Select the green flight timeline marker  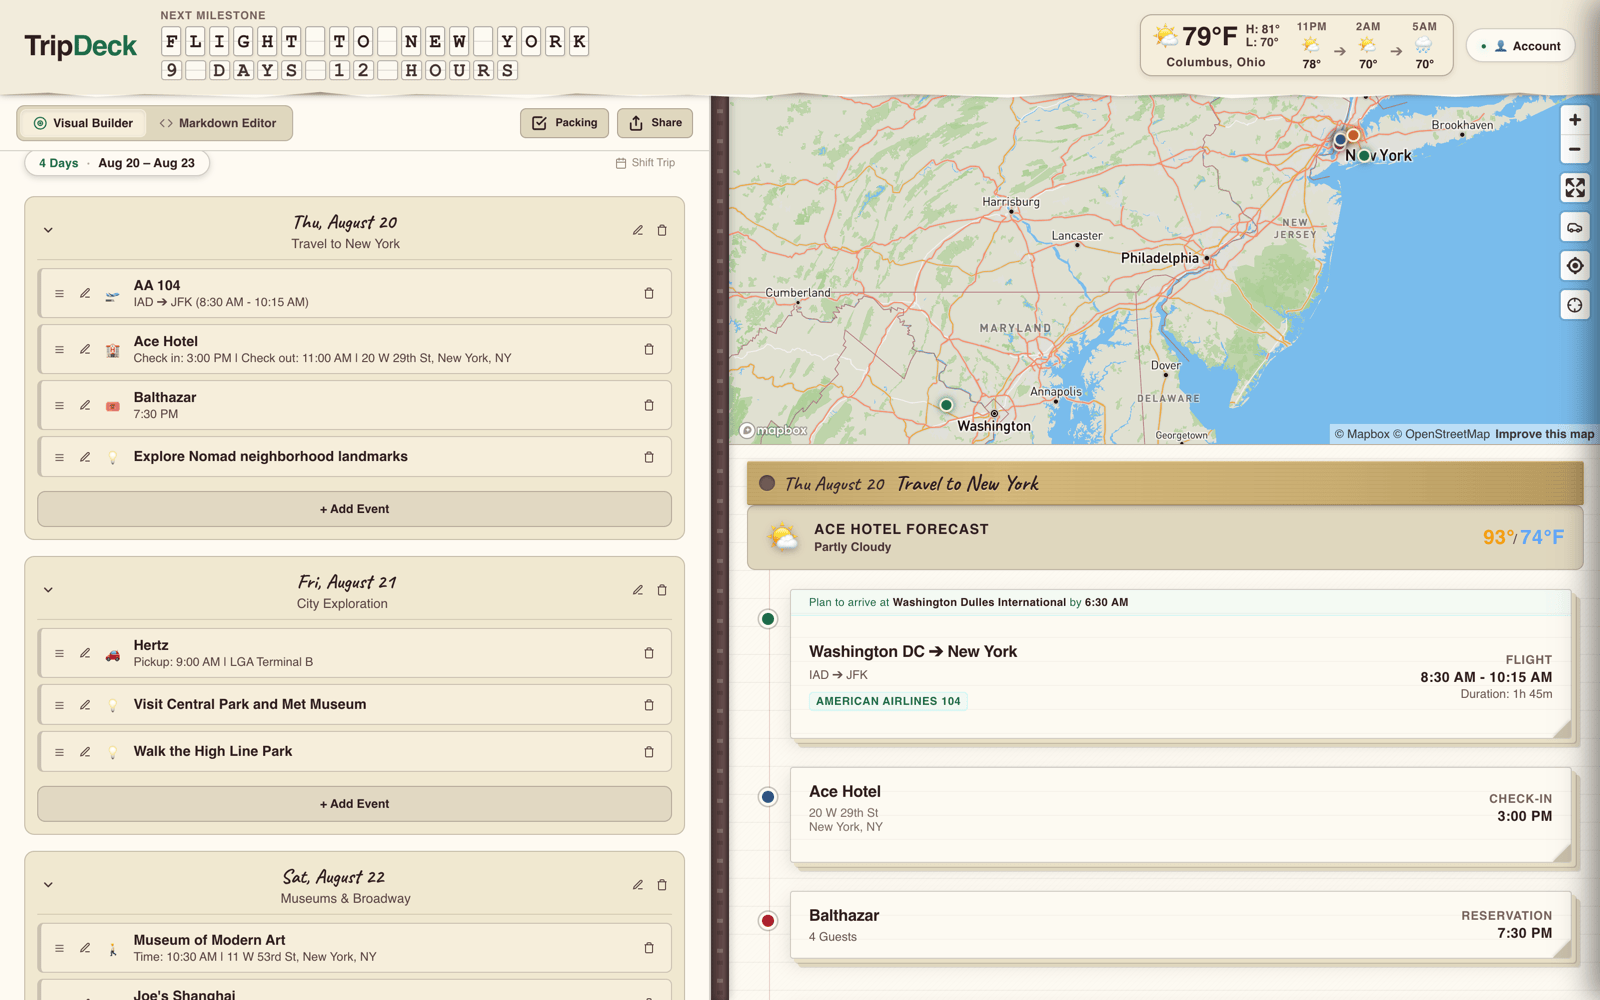768,619
